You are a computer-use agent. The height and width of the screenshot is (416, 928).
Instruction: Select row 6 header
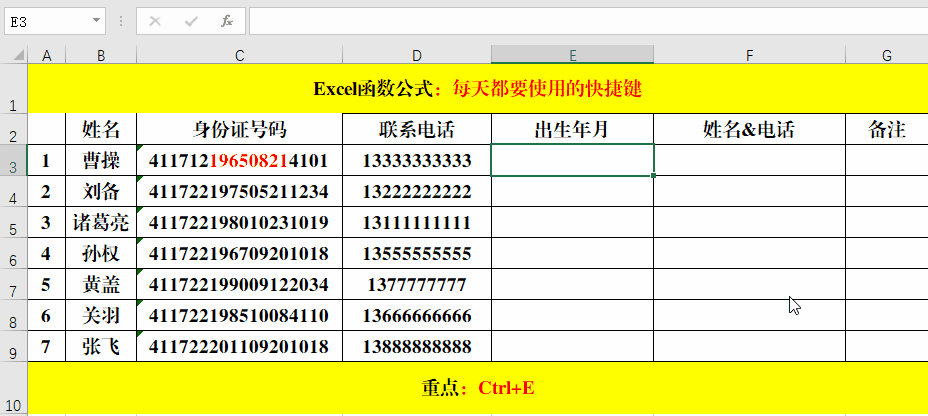click(x=14, y=253)
